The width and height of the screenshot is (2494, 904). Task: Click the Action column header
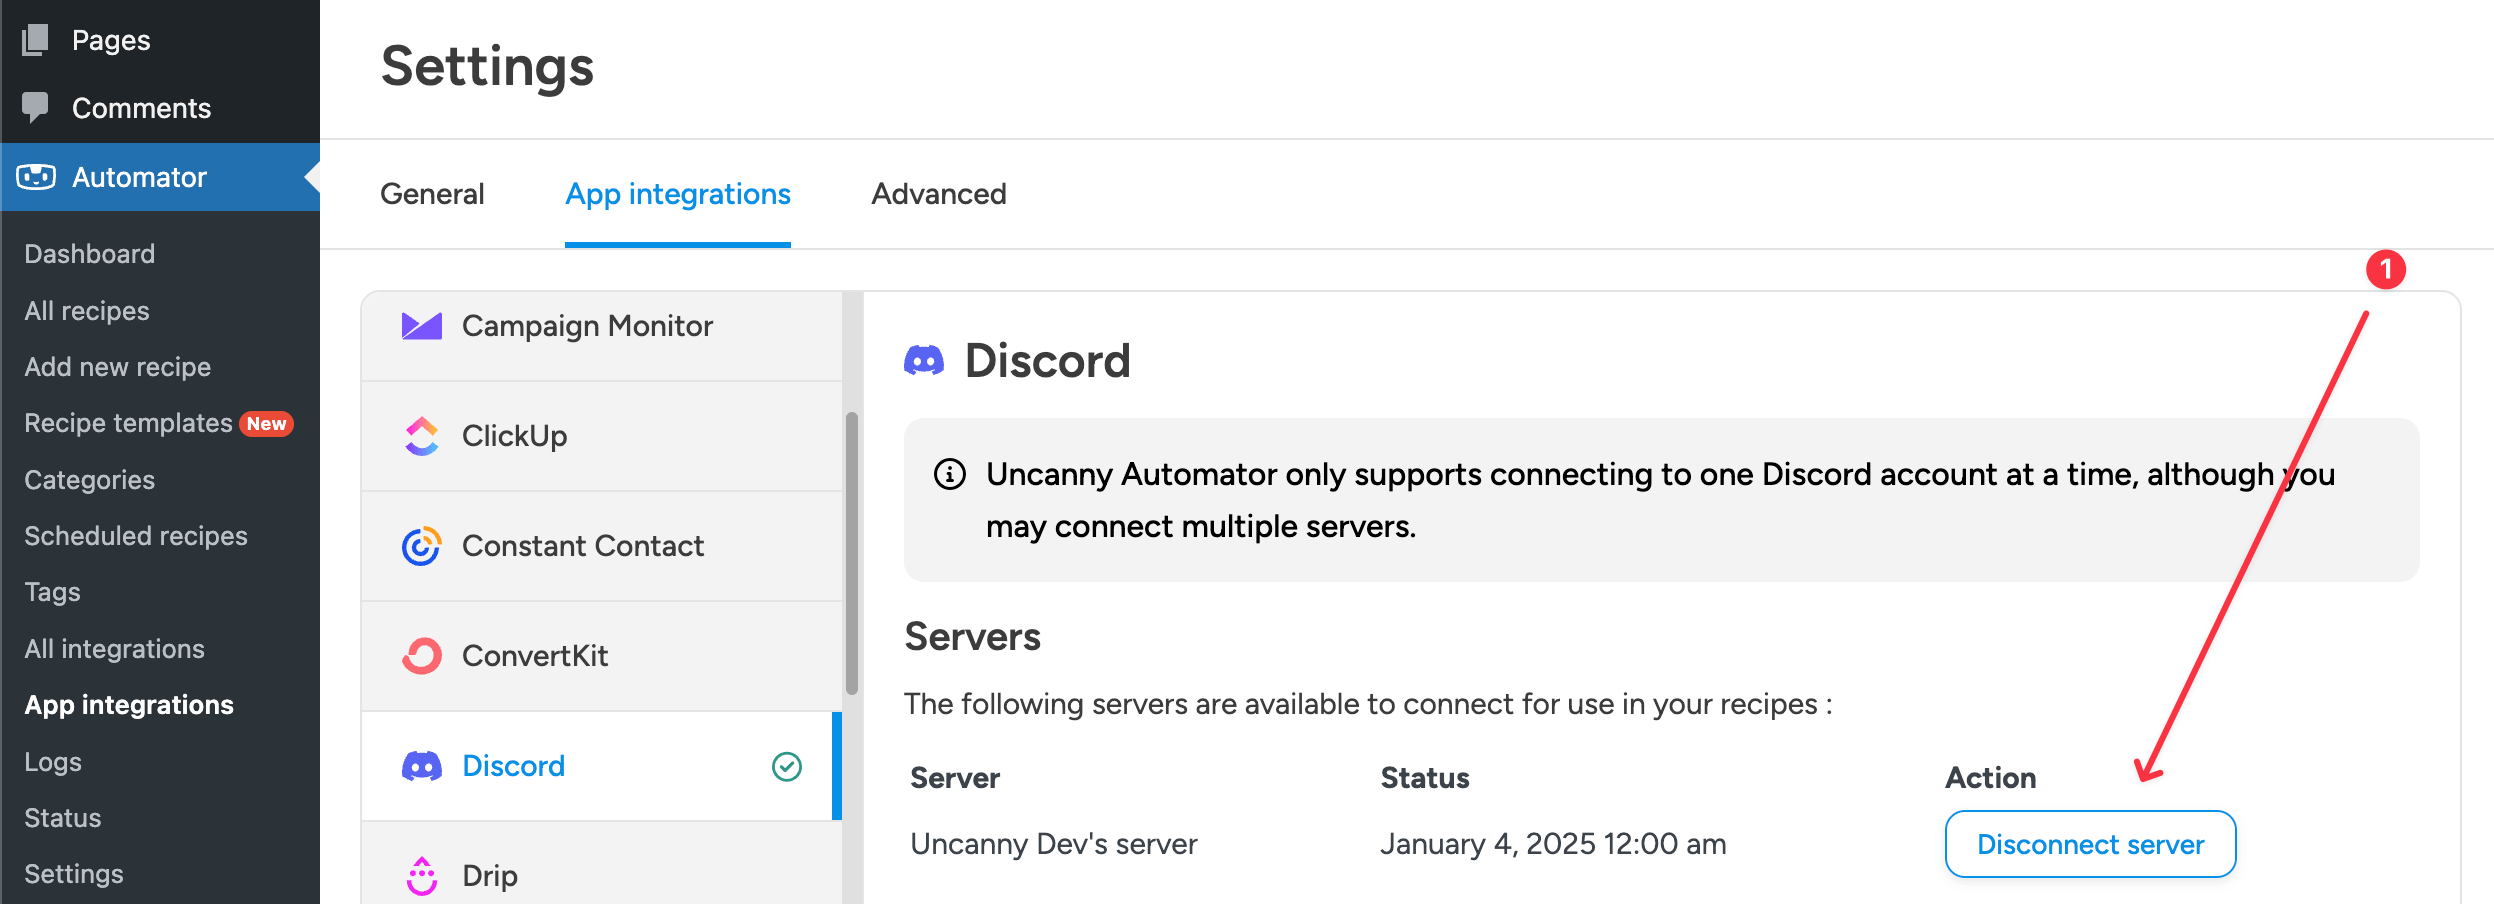pos(1990,778)
